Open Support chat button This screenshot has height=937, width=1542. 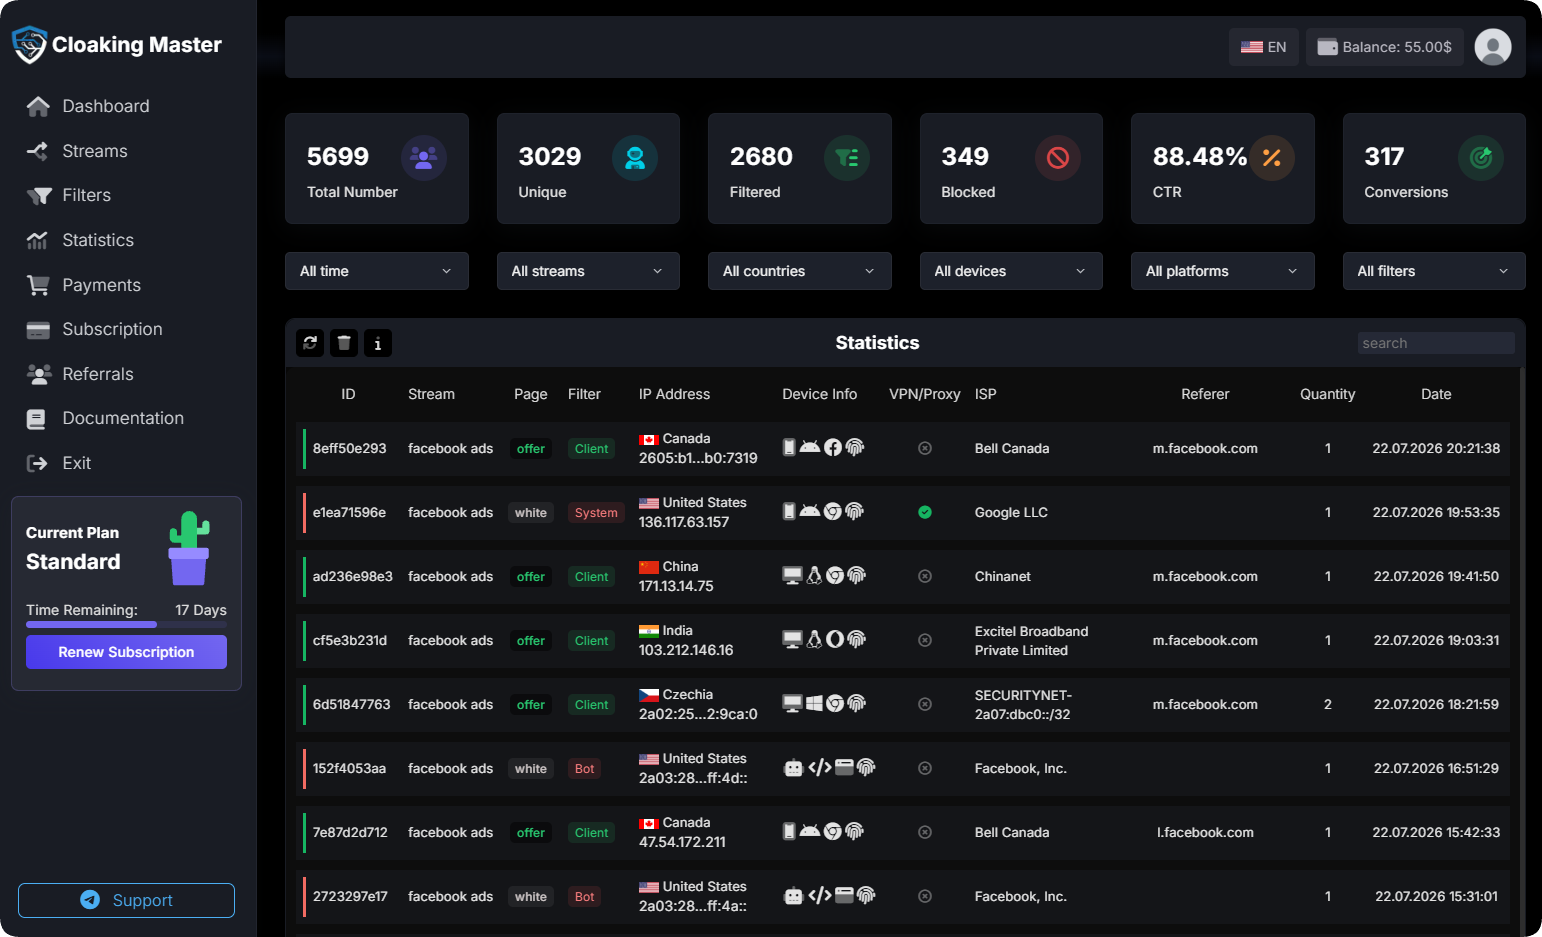126,900
